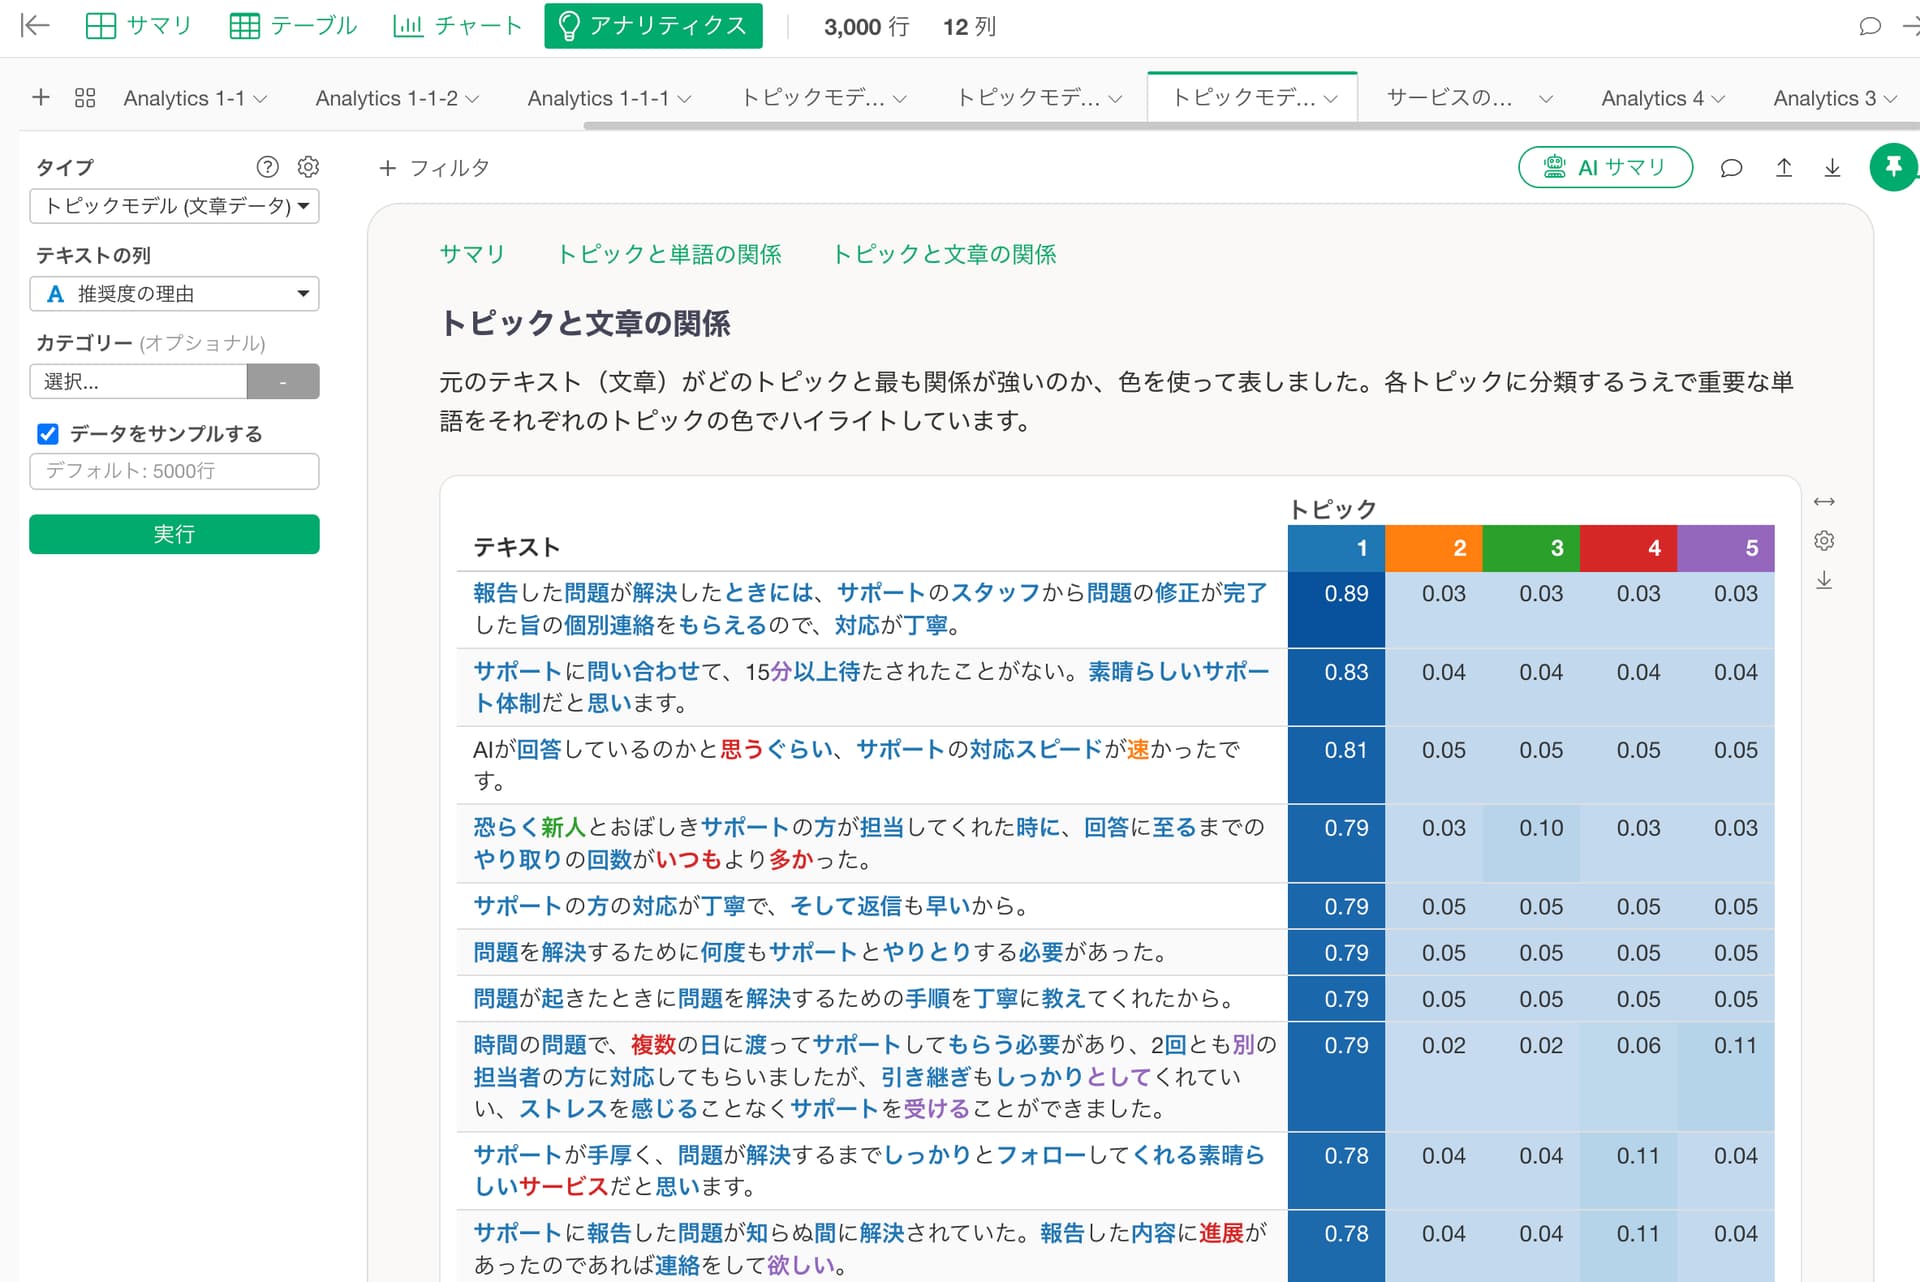Click the orange topic 2 header swatch

coord(1433,548)
